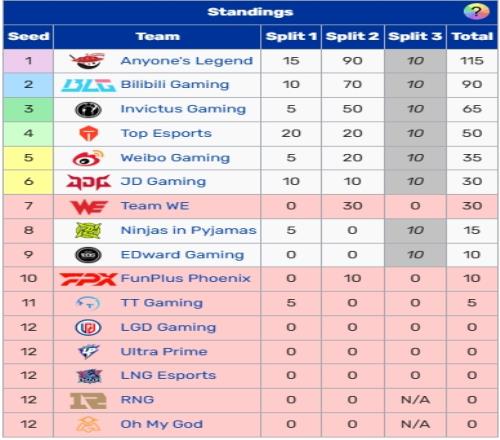Click the JD Gaming red logo

[88, 182]
